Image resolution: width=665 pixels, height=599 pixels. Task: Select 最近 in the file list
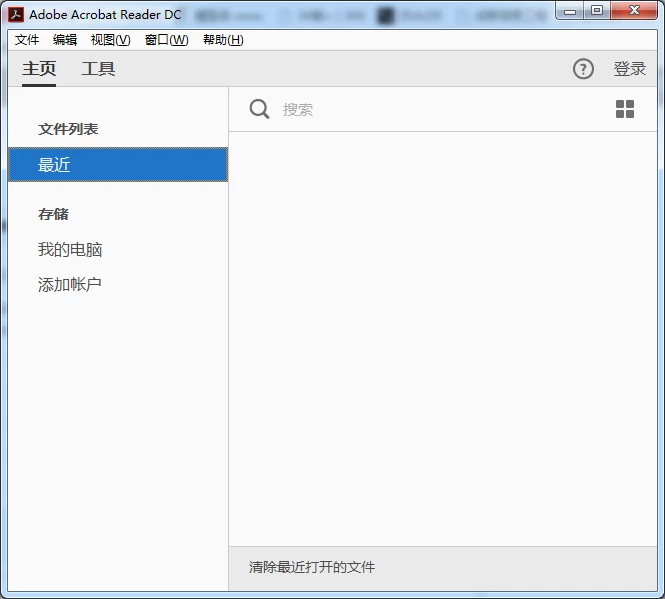pyautogui.click(x=118, y=165)
